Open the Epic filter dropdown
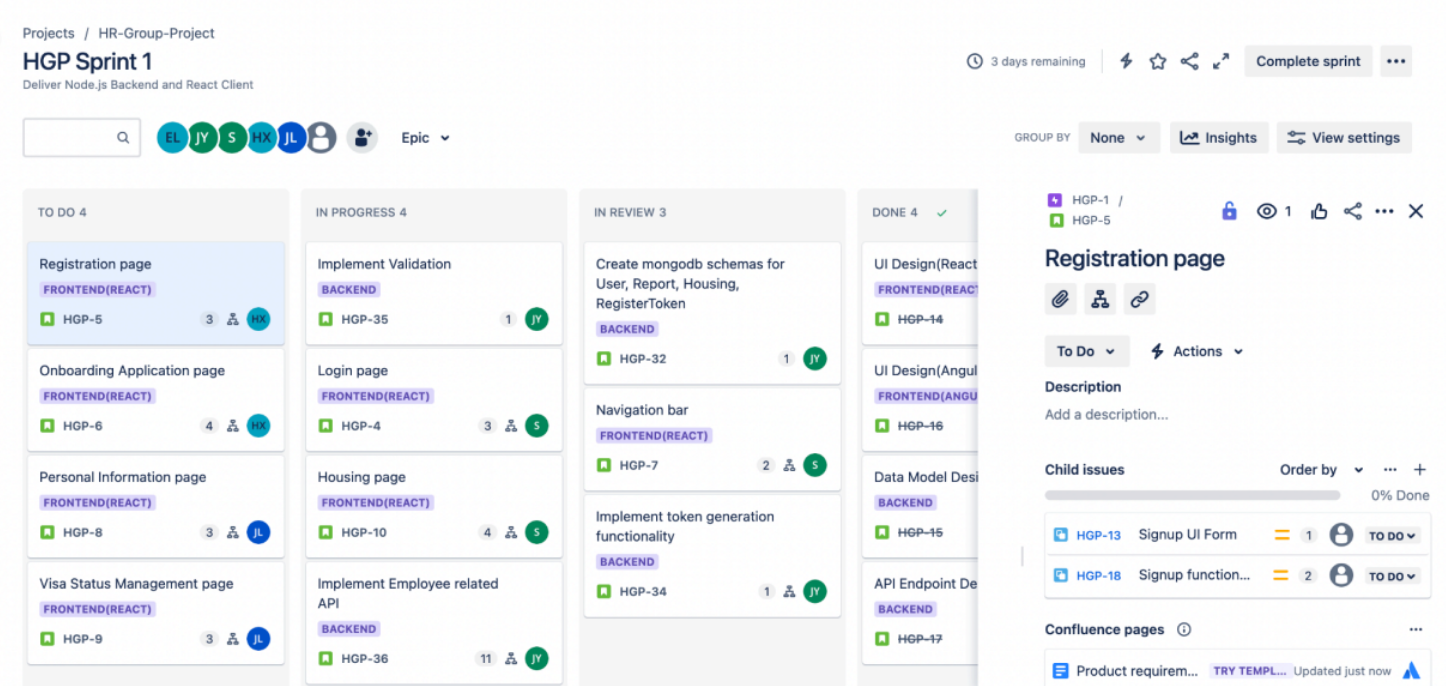This screenshot has height=686, width=1446. point(425,138)
